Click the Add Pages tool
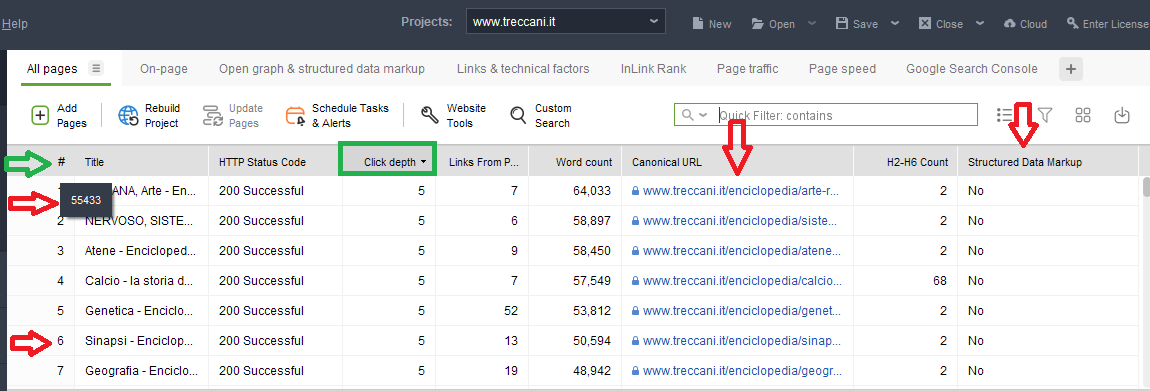Screen dimensions: 1150x391 coord(59,115)
